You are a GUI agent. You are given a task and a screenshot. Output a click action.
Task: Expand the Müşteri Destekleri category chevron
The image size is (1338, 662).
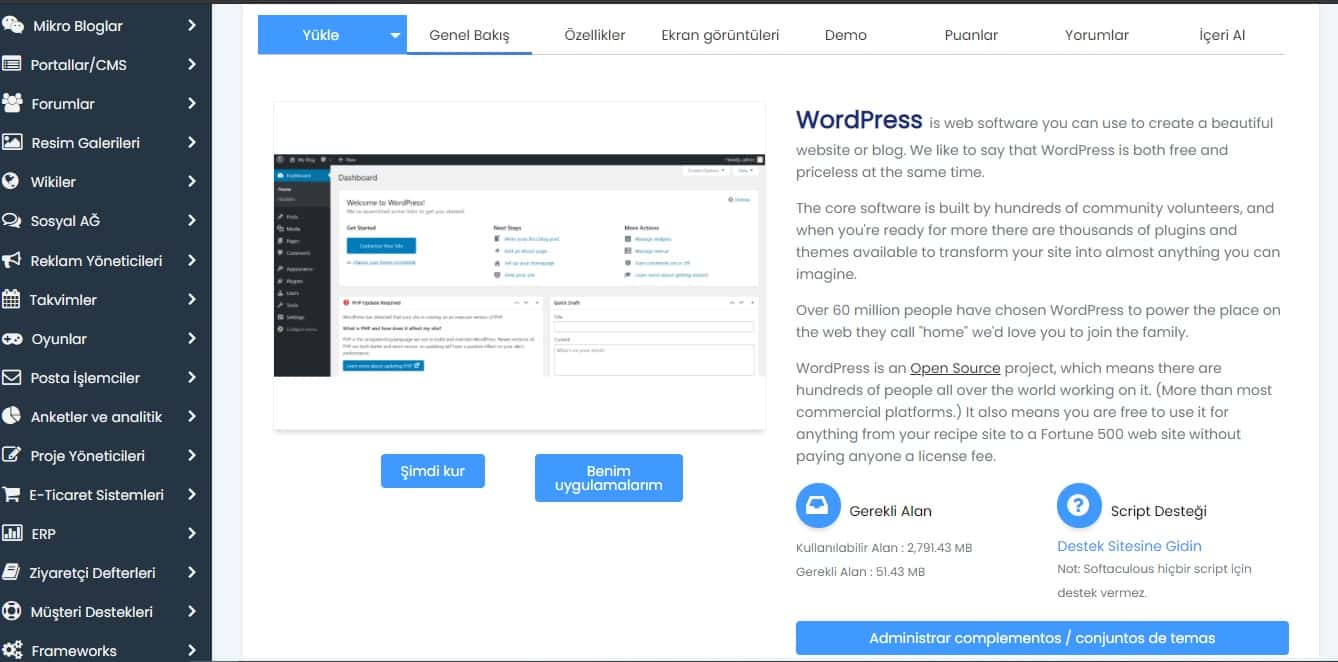tap(192, 612)
